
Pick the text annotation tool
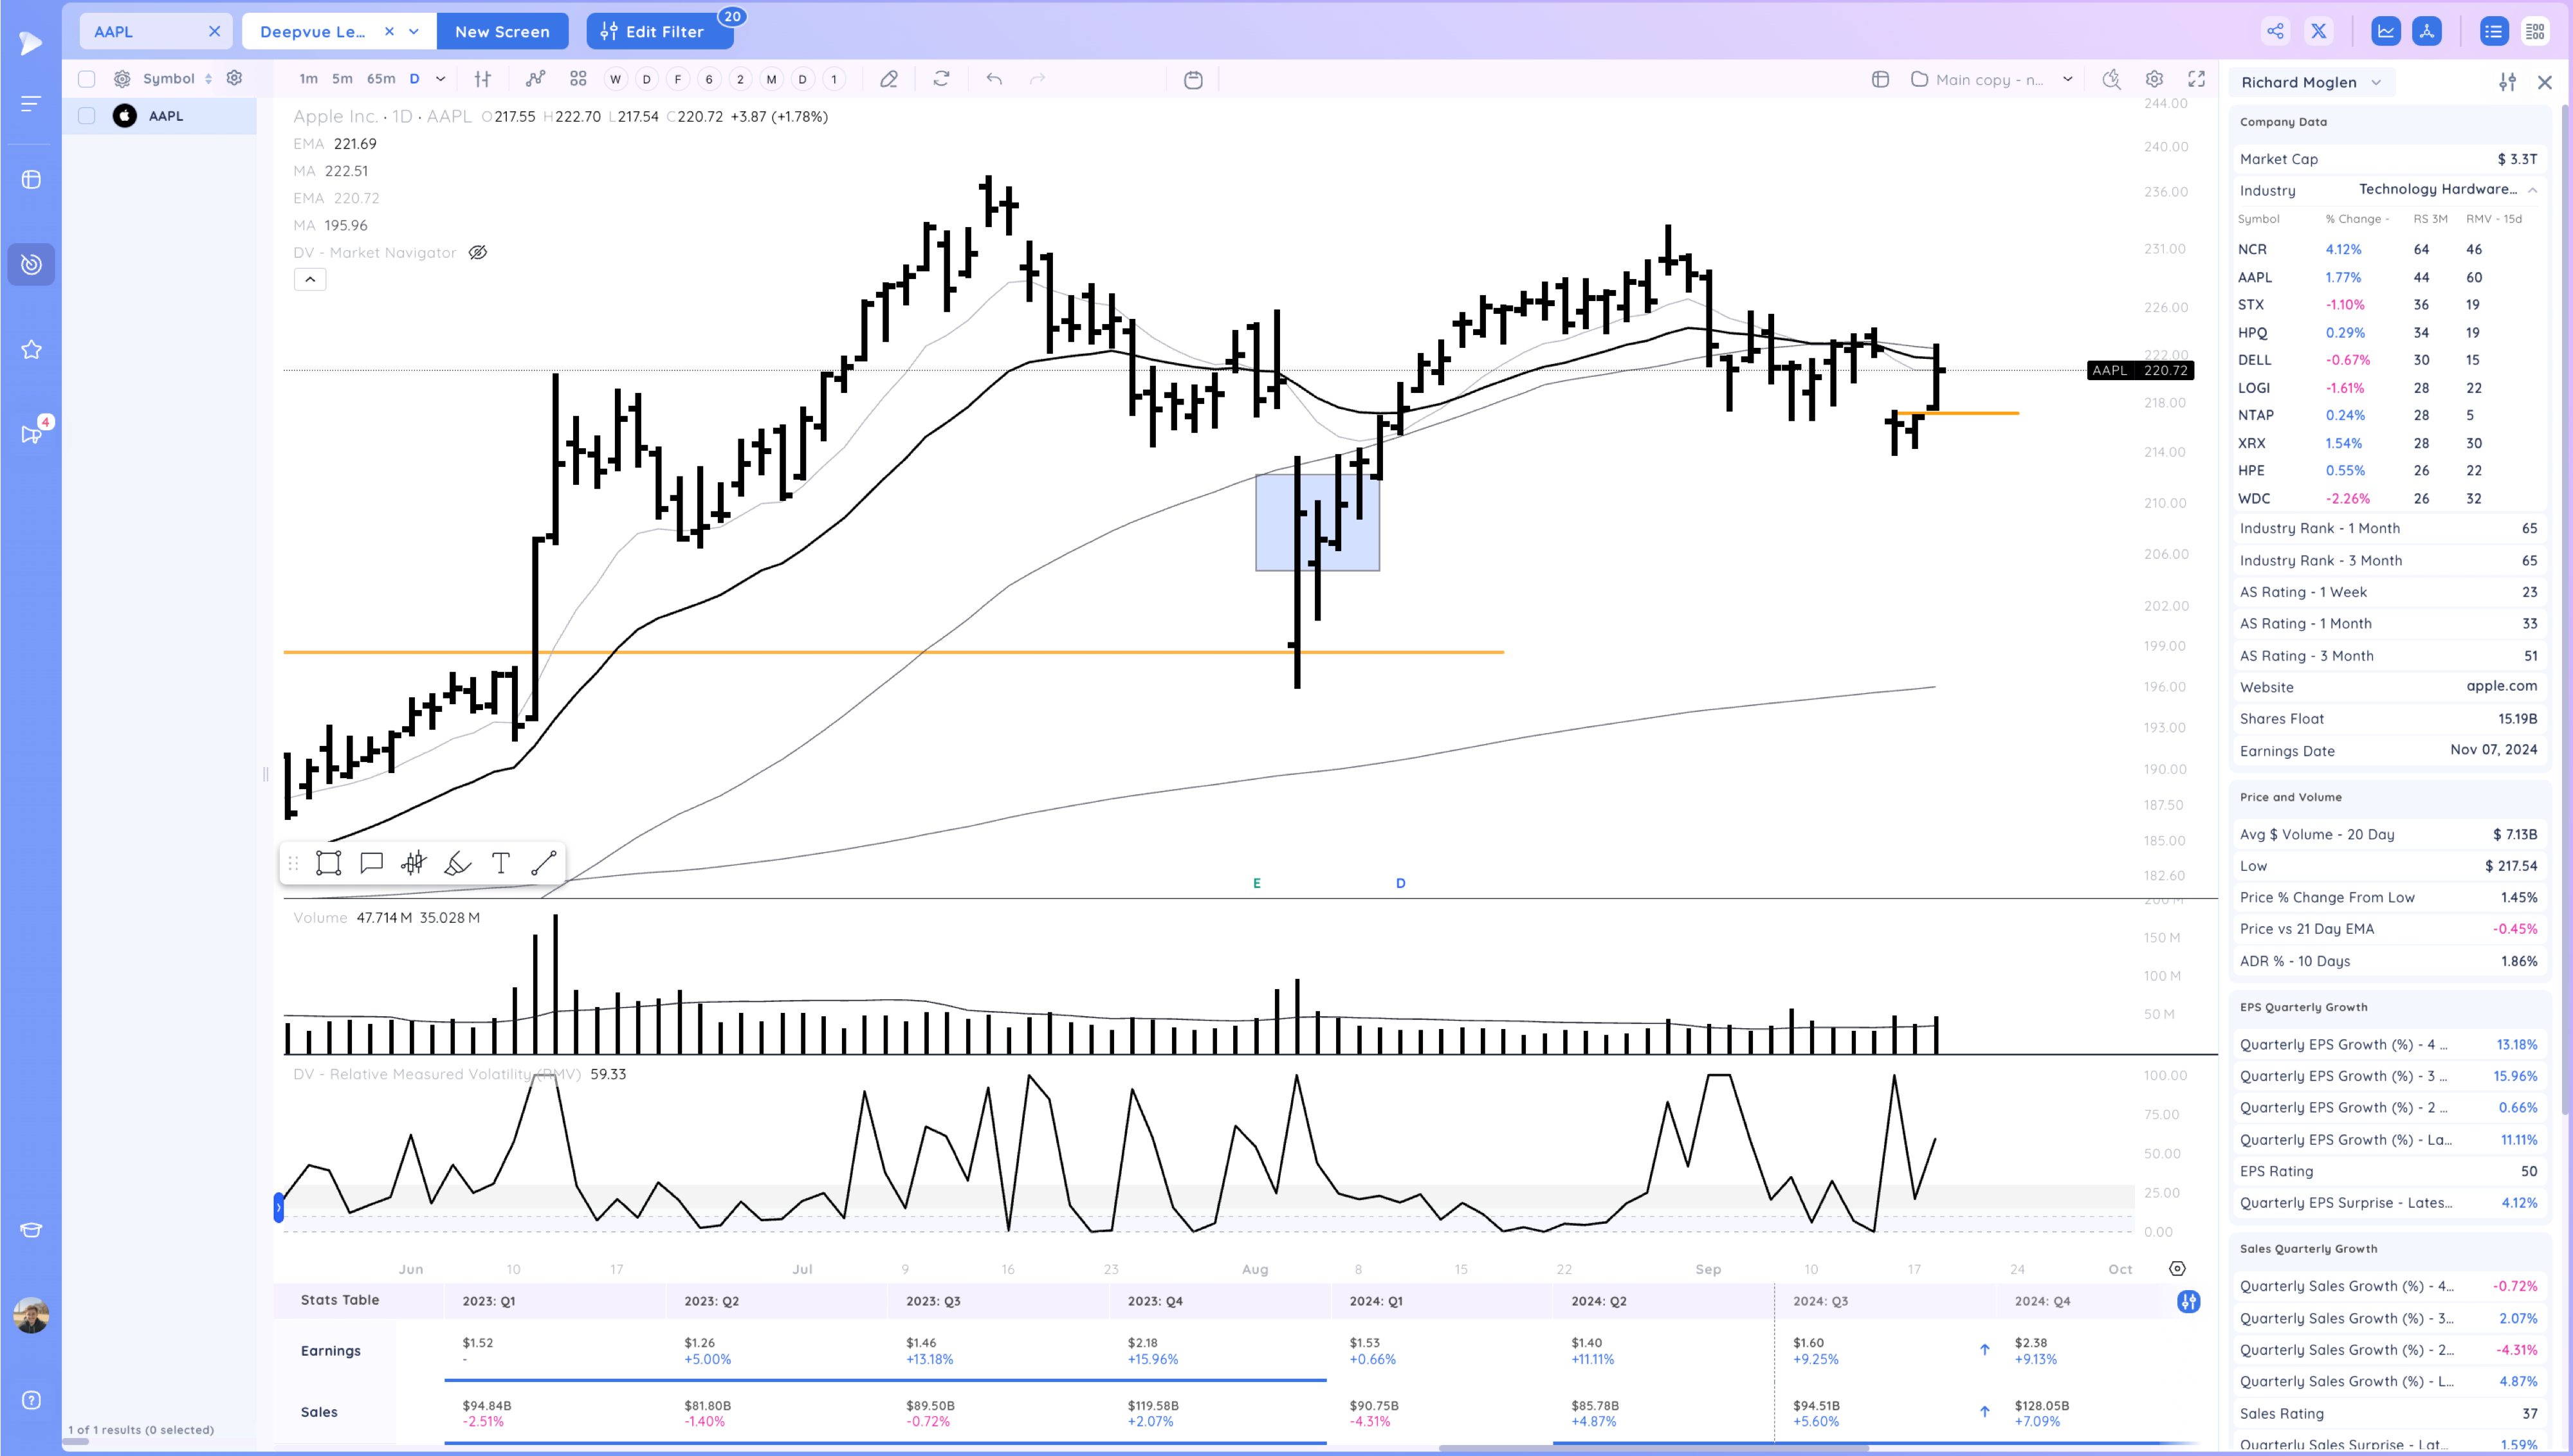point(501,863)
